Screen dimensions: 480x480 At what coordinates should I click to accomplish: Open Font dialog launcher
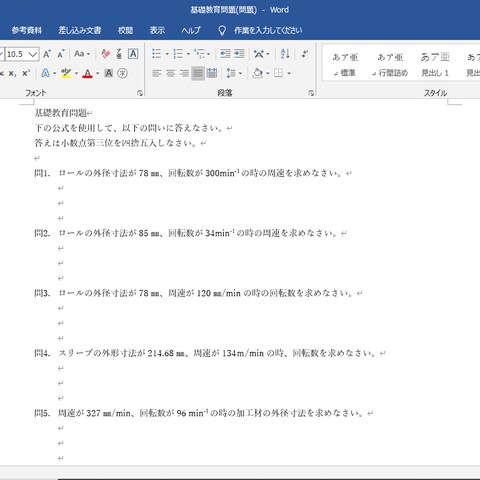point(140,93)
